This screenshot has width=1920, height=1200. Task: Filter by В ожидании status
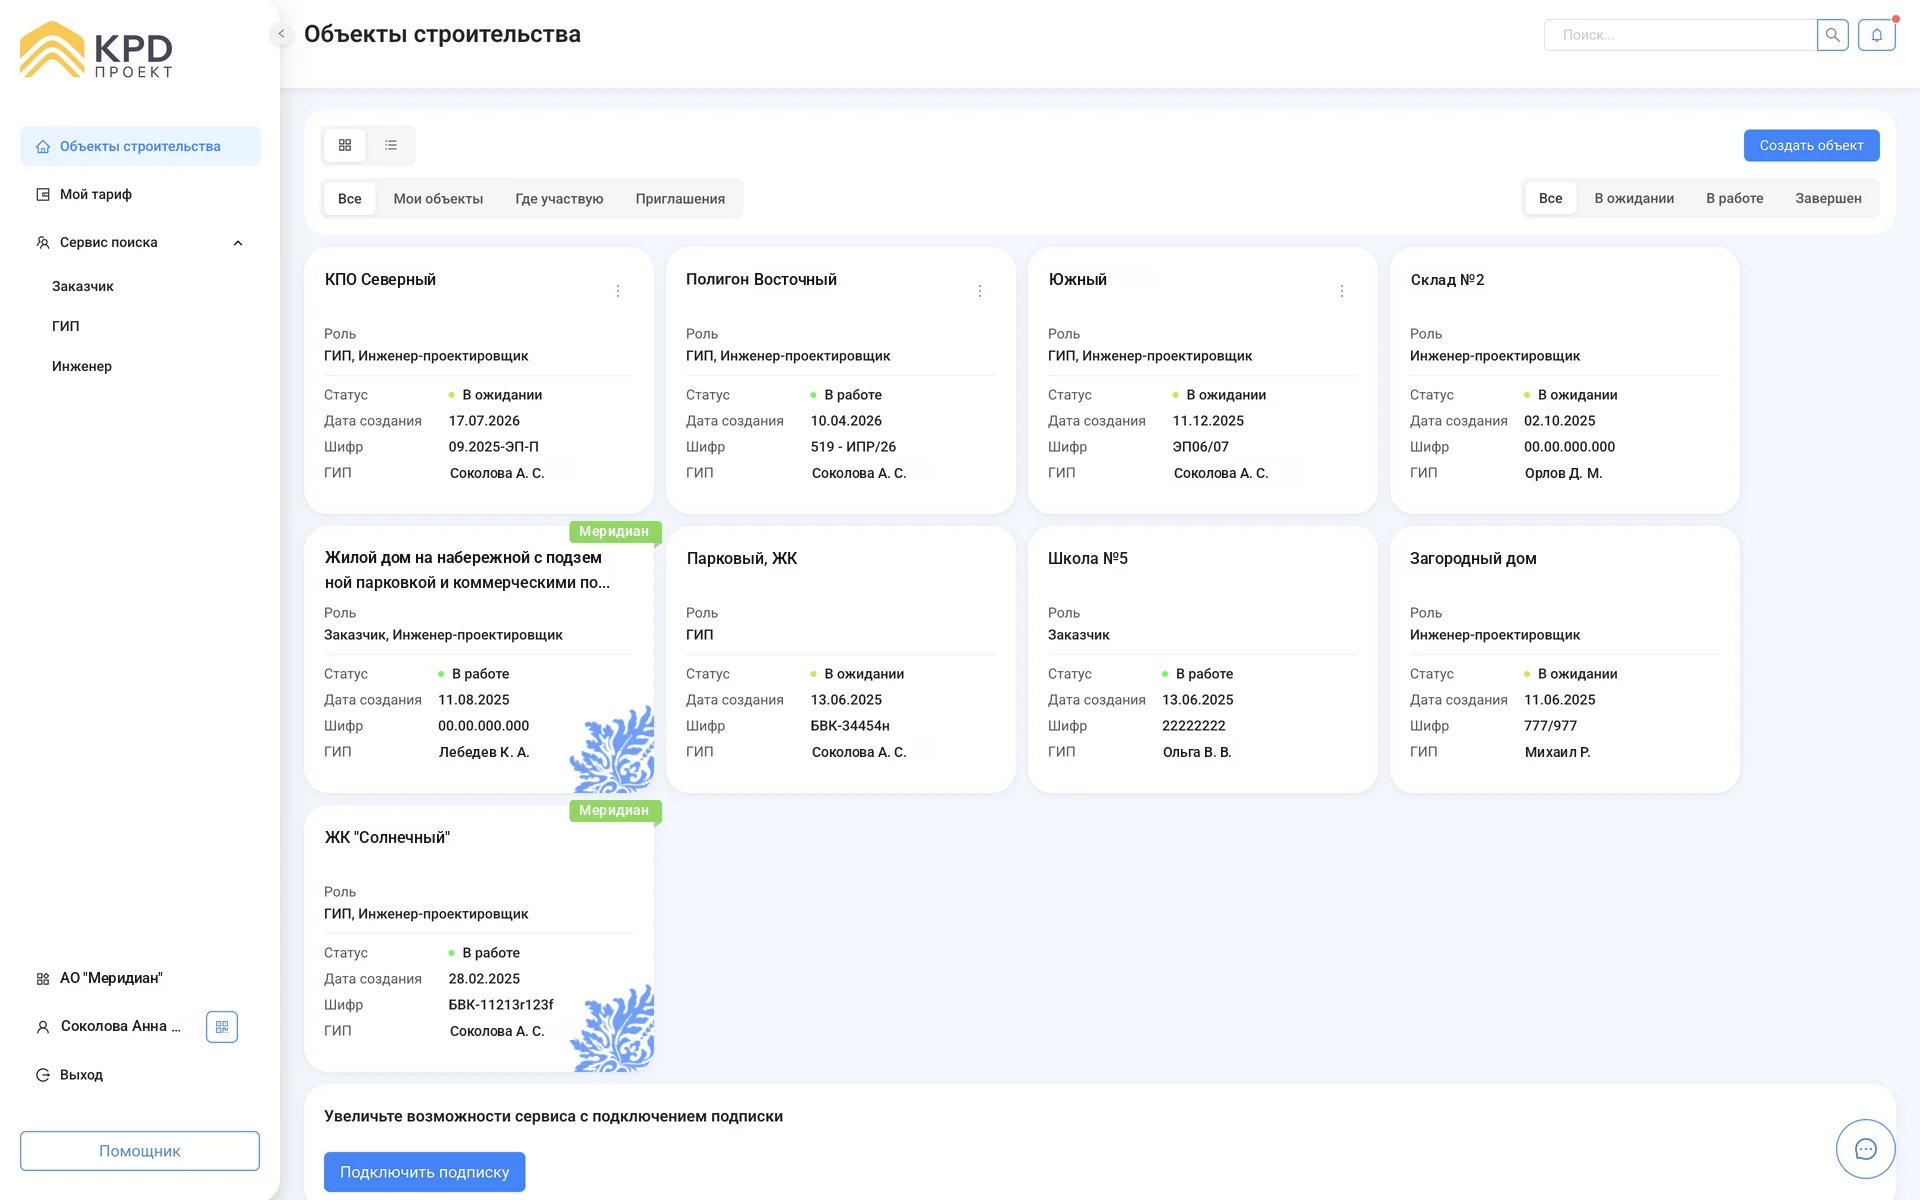tap(1634, 198)
